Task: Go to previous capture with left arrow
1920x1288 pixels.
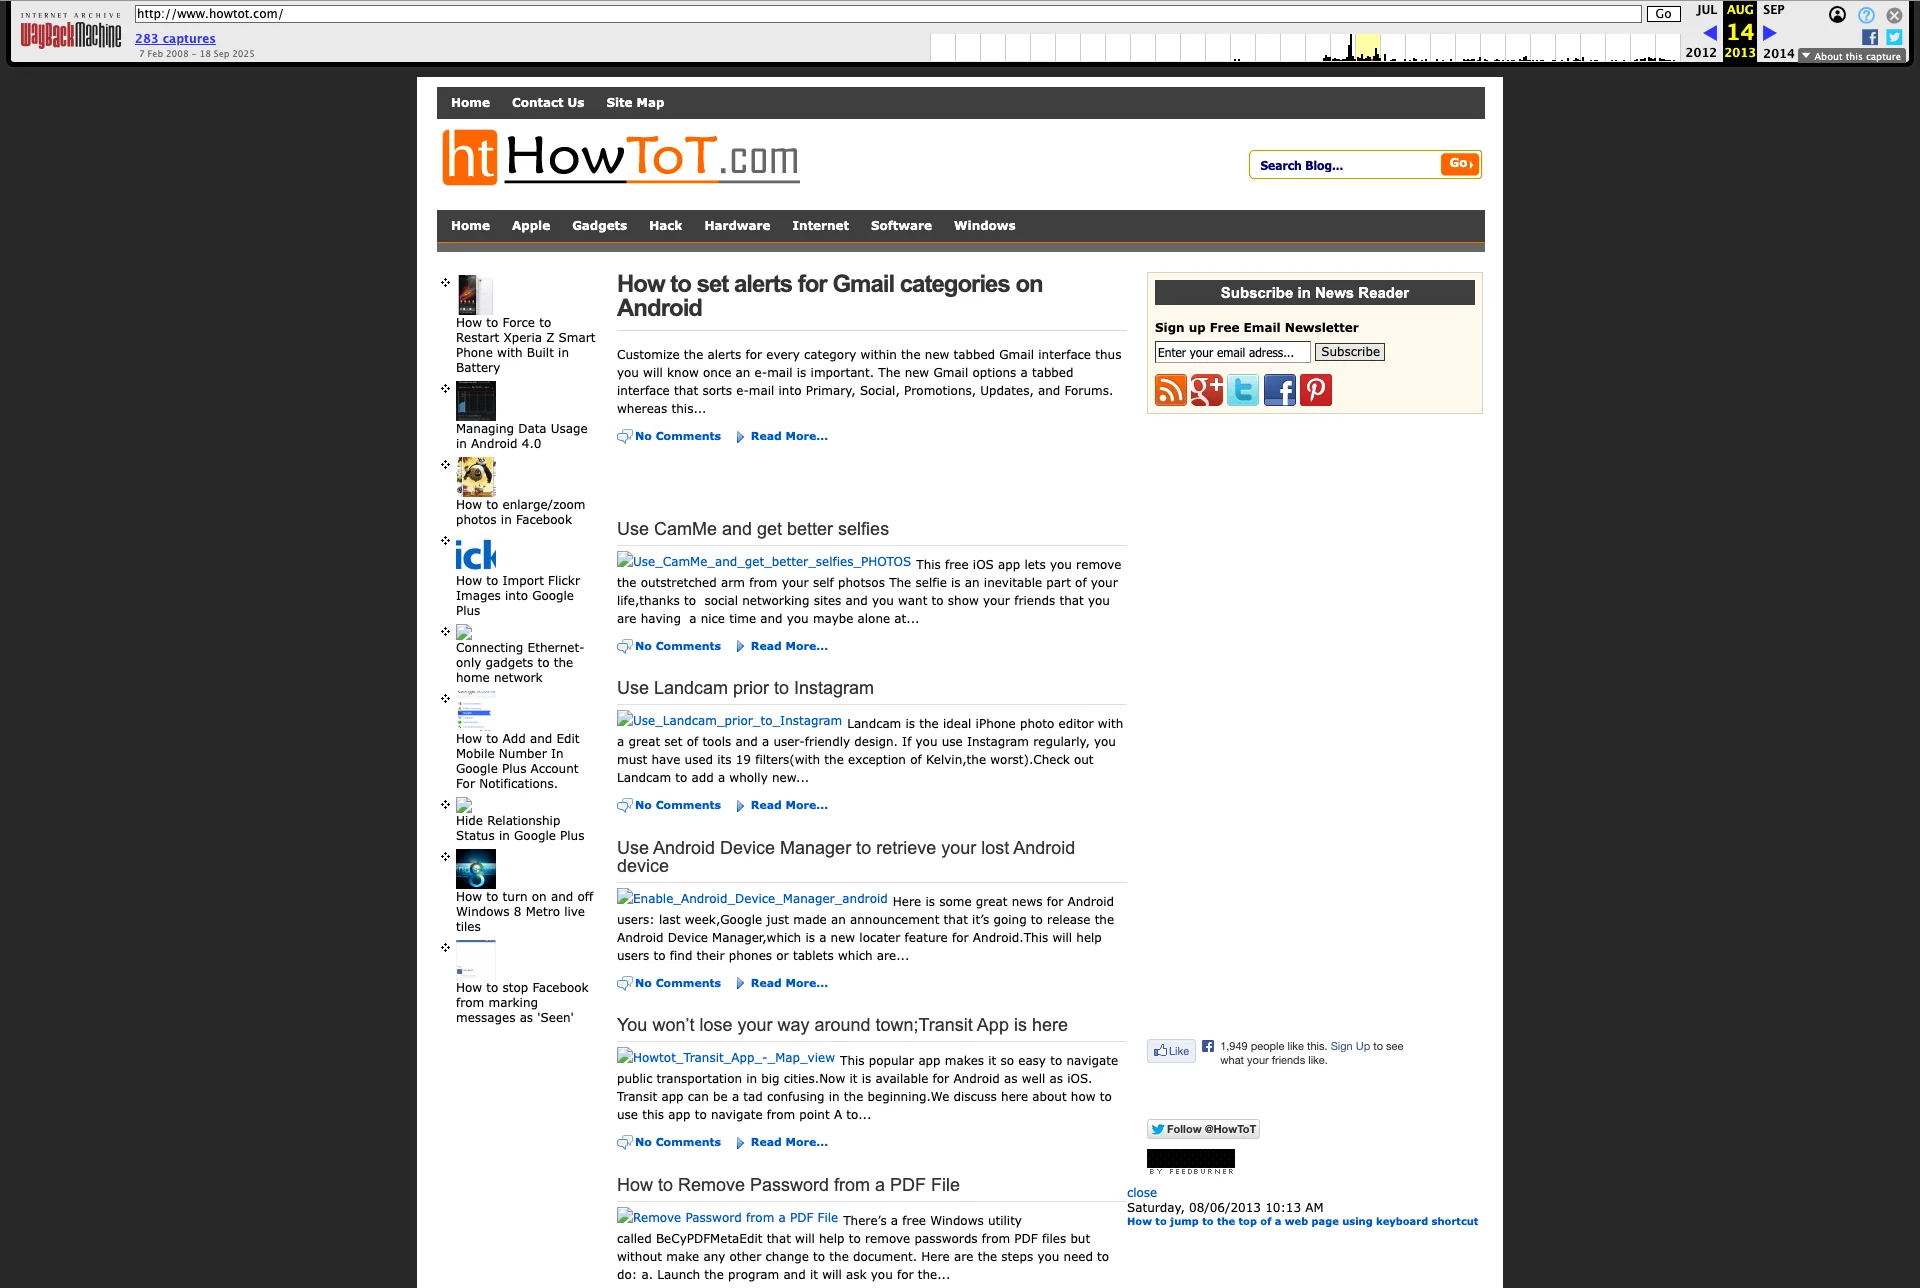Action: coord(1709,33)
